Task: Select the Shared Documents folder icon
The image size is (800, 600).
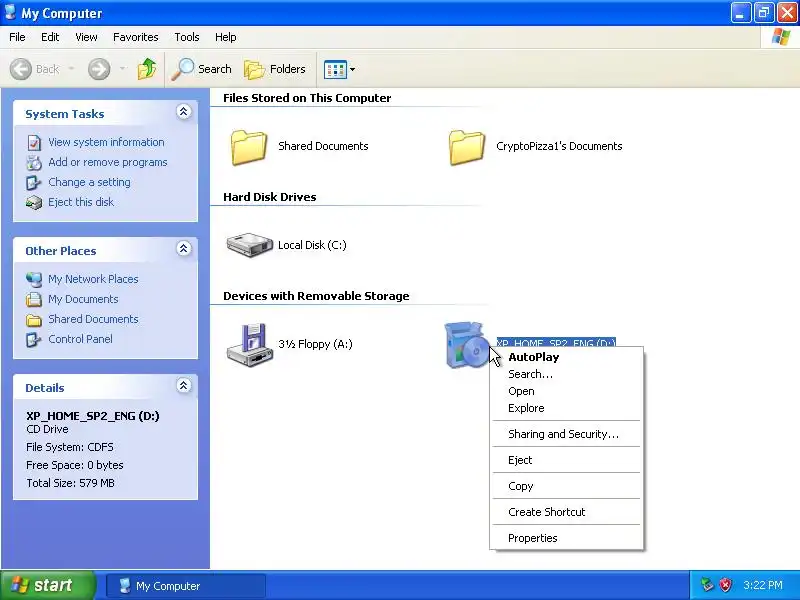Action: (248, 147)
